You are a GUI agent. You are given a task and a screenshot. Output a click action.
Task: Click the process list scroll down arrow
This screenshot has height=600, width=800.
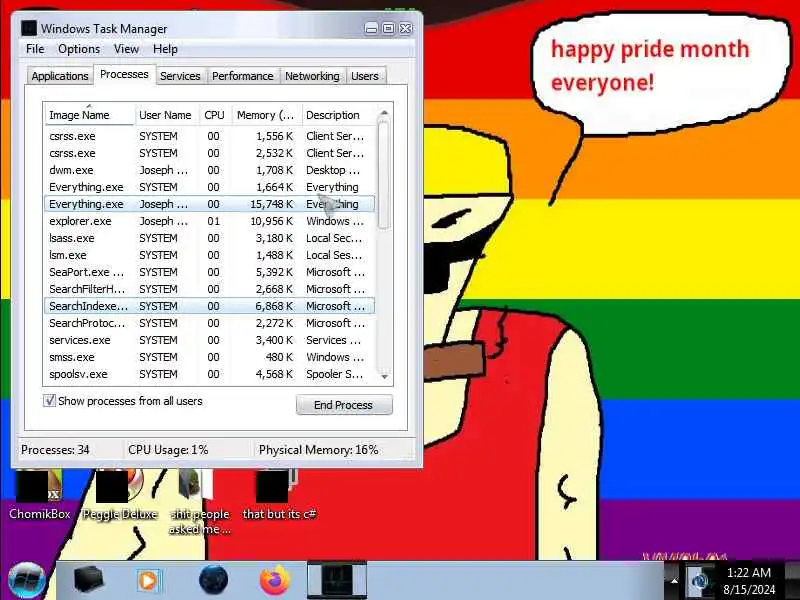(x=385, y=377)
